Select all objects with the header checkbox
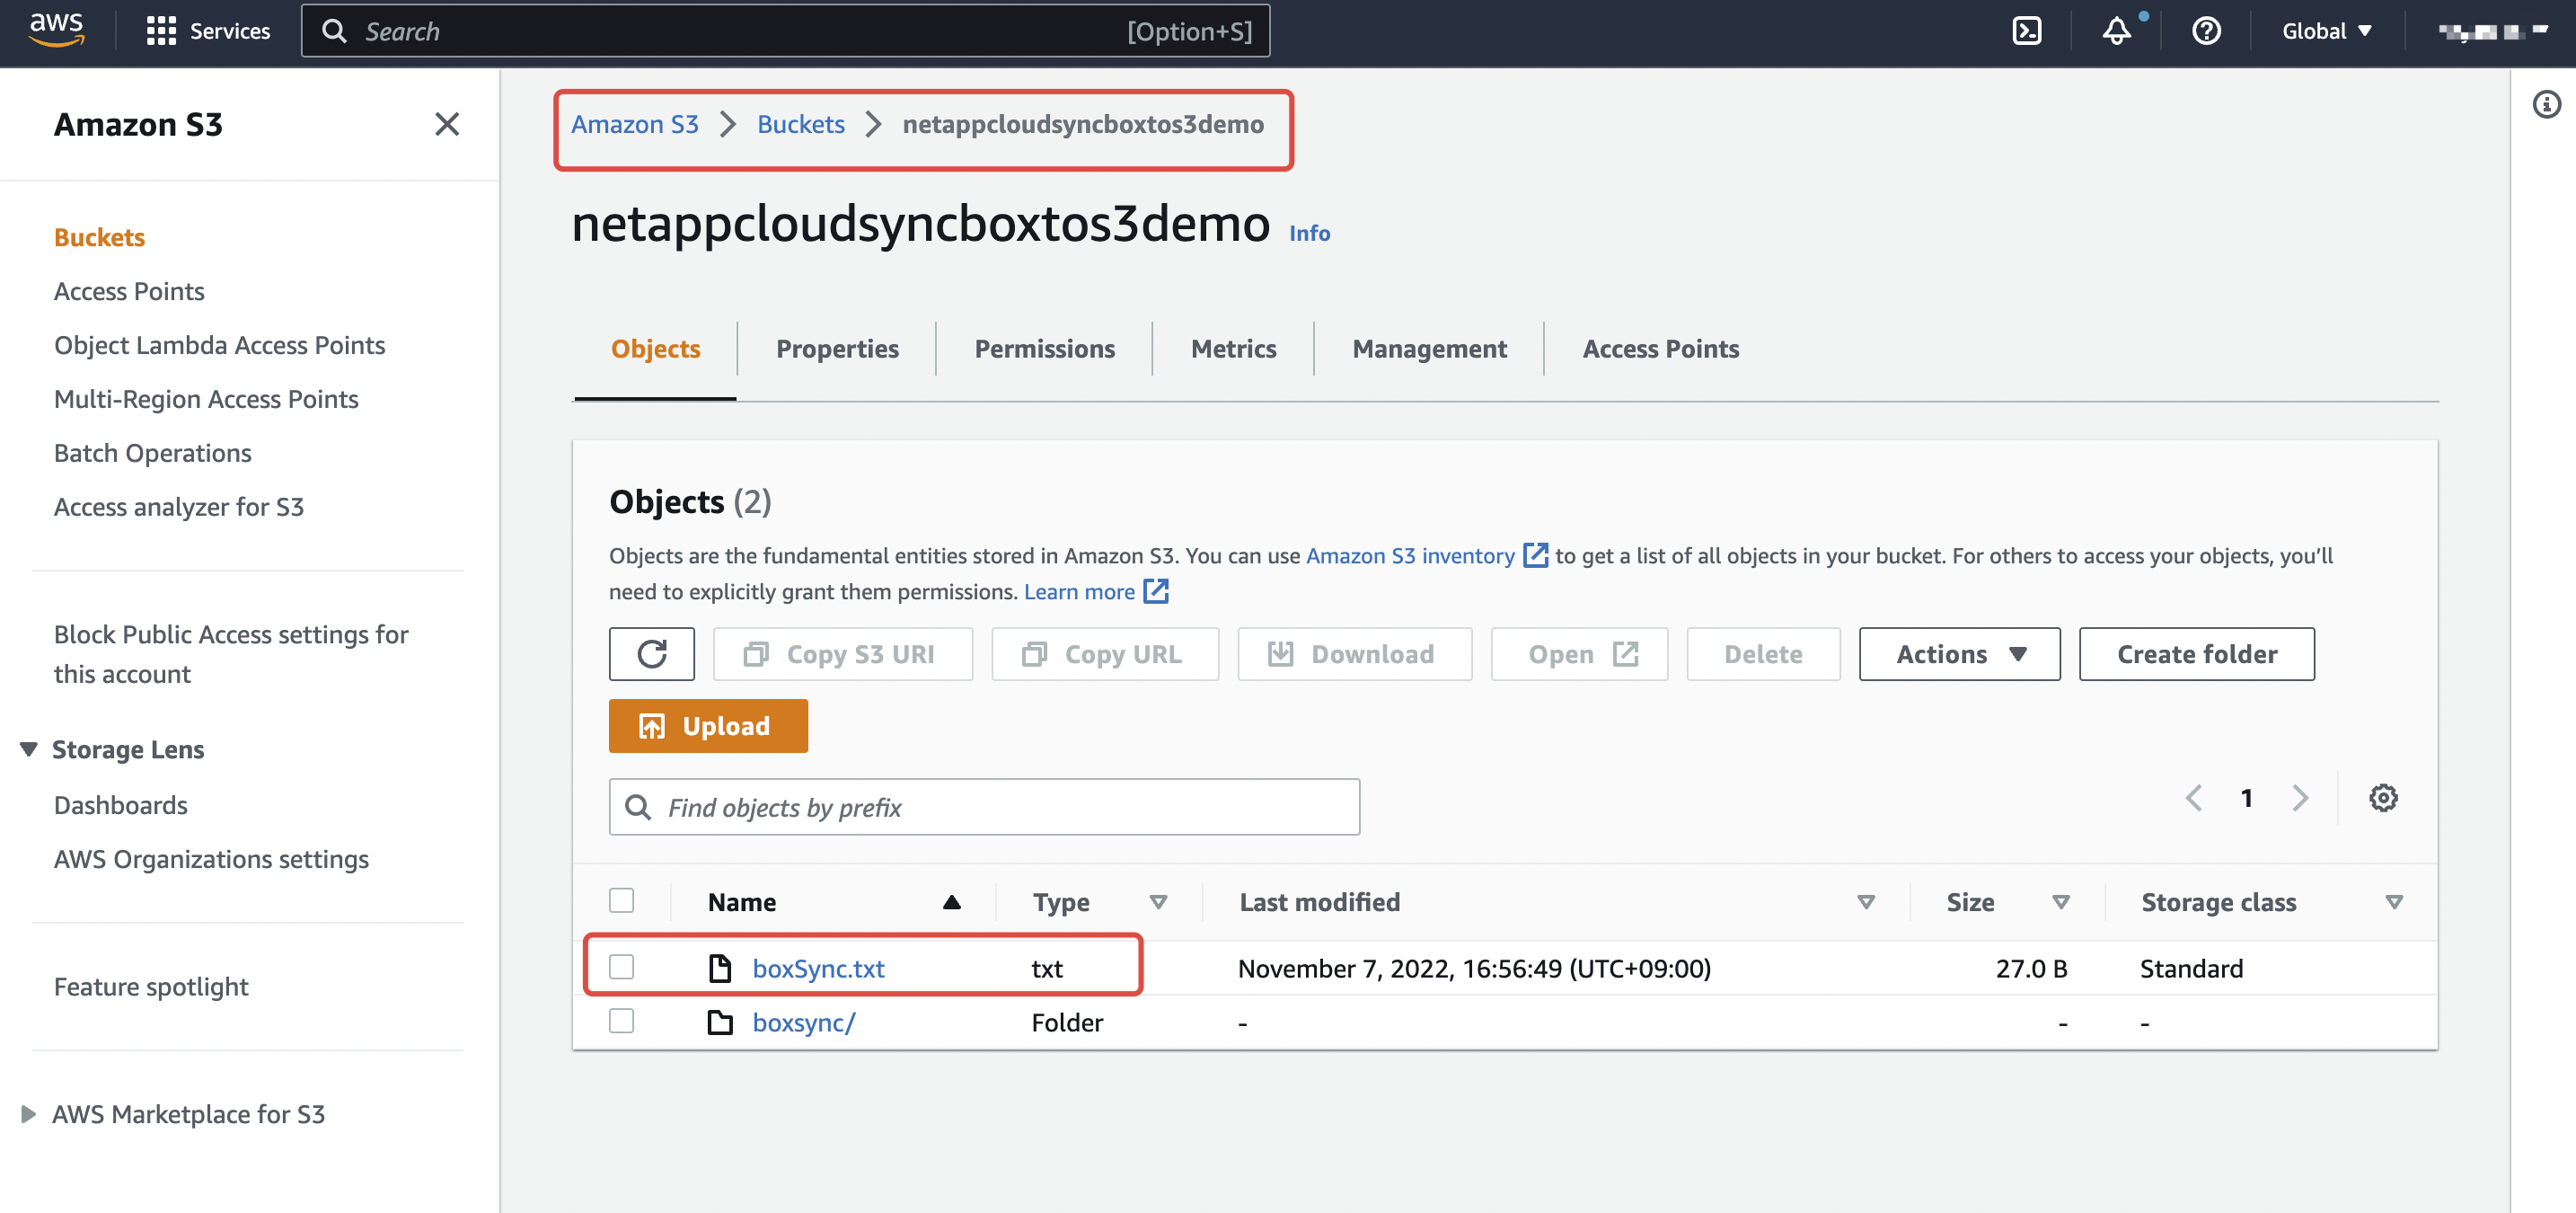2576x1213 pixels. [621, 900]
